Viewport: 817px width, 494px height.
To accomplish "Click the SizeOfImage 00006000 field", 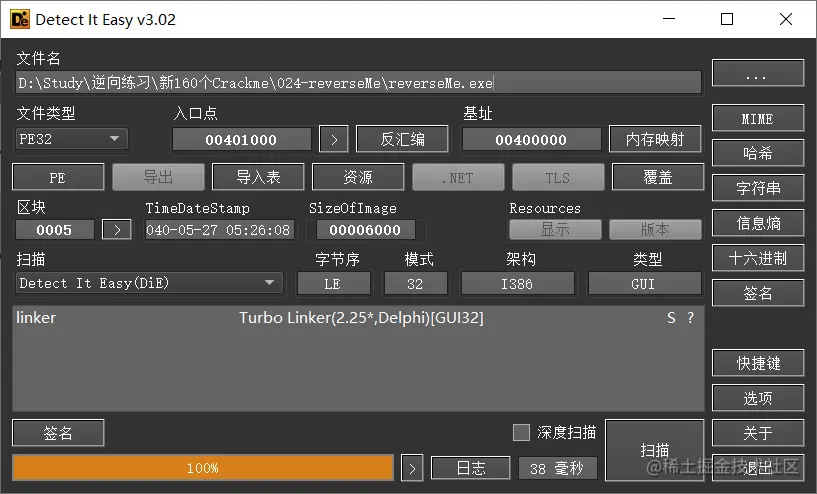I will click(x=365, y=230).
